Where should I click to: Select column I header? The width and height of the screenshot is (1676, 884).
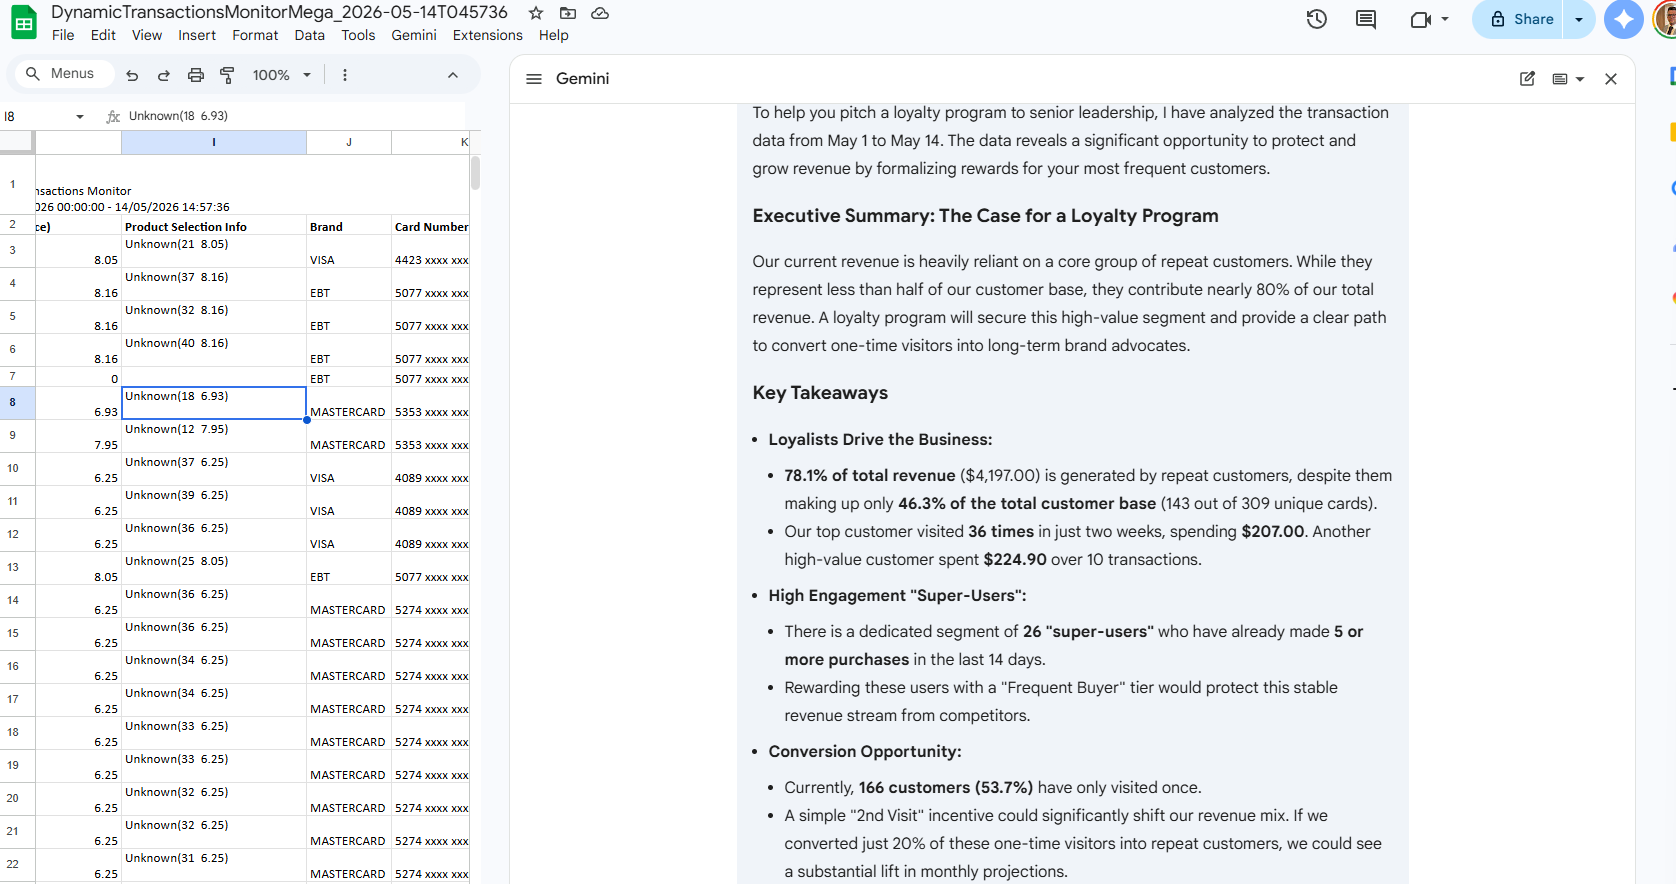point(214,142)
